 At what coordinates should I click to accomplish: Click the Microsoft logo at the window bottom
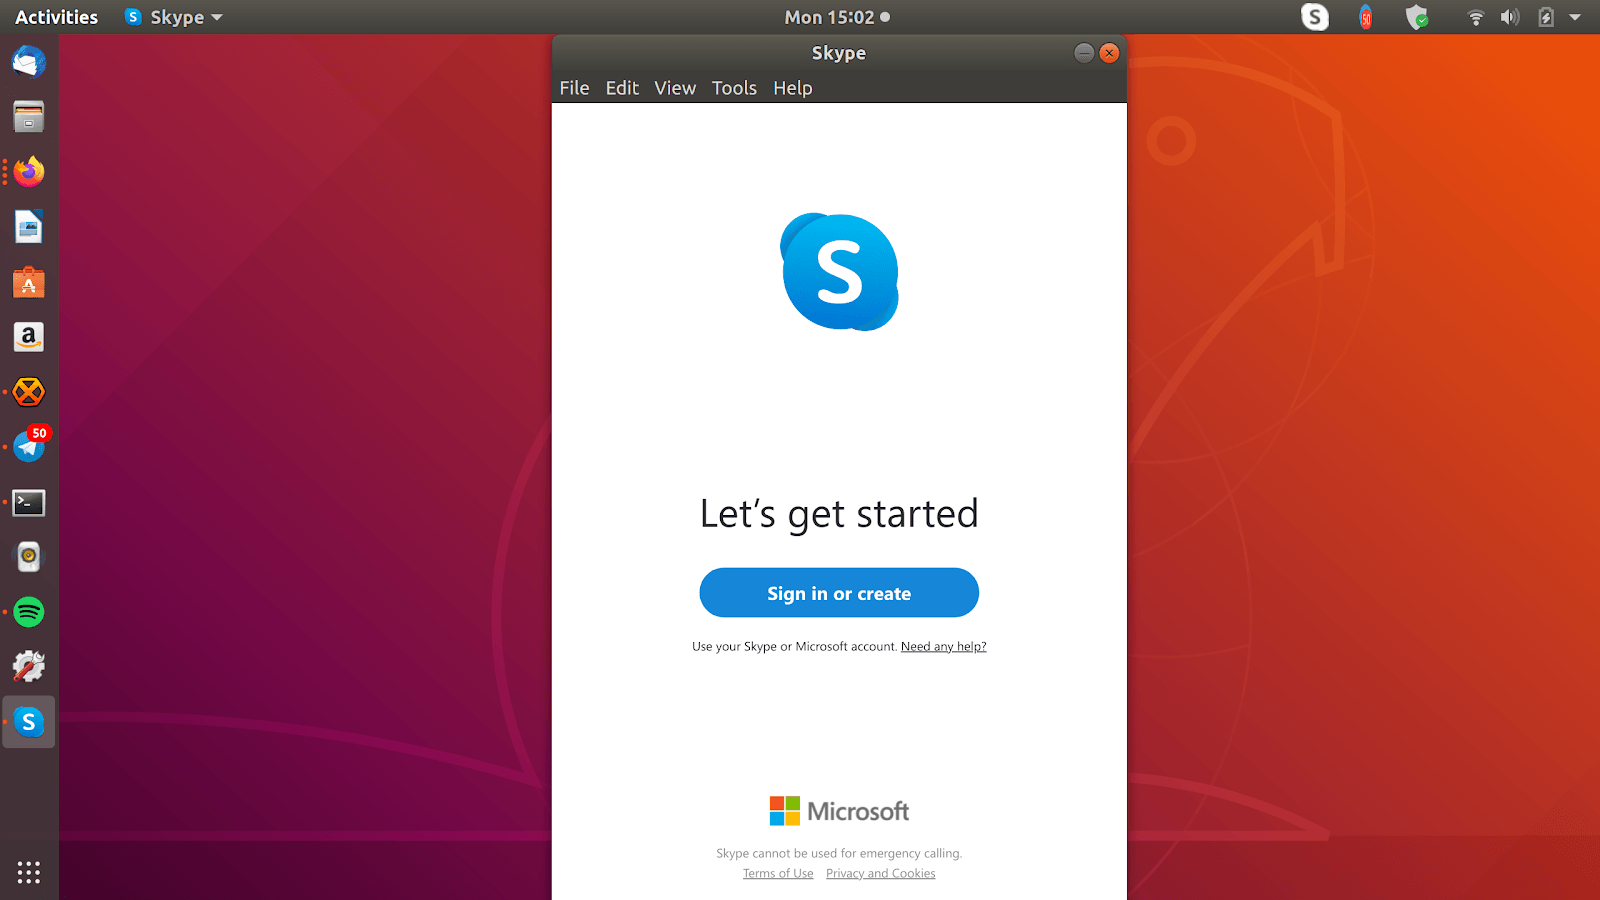[x=839, y=811]
